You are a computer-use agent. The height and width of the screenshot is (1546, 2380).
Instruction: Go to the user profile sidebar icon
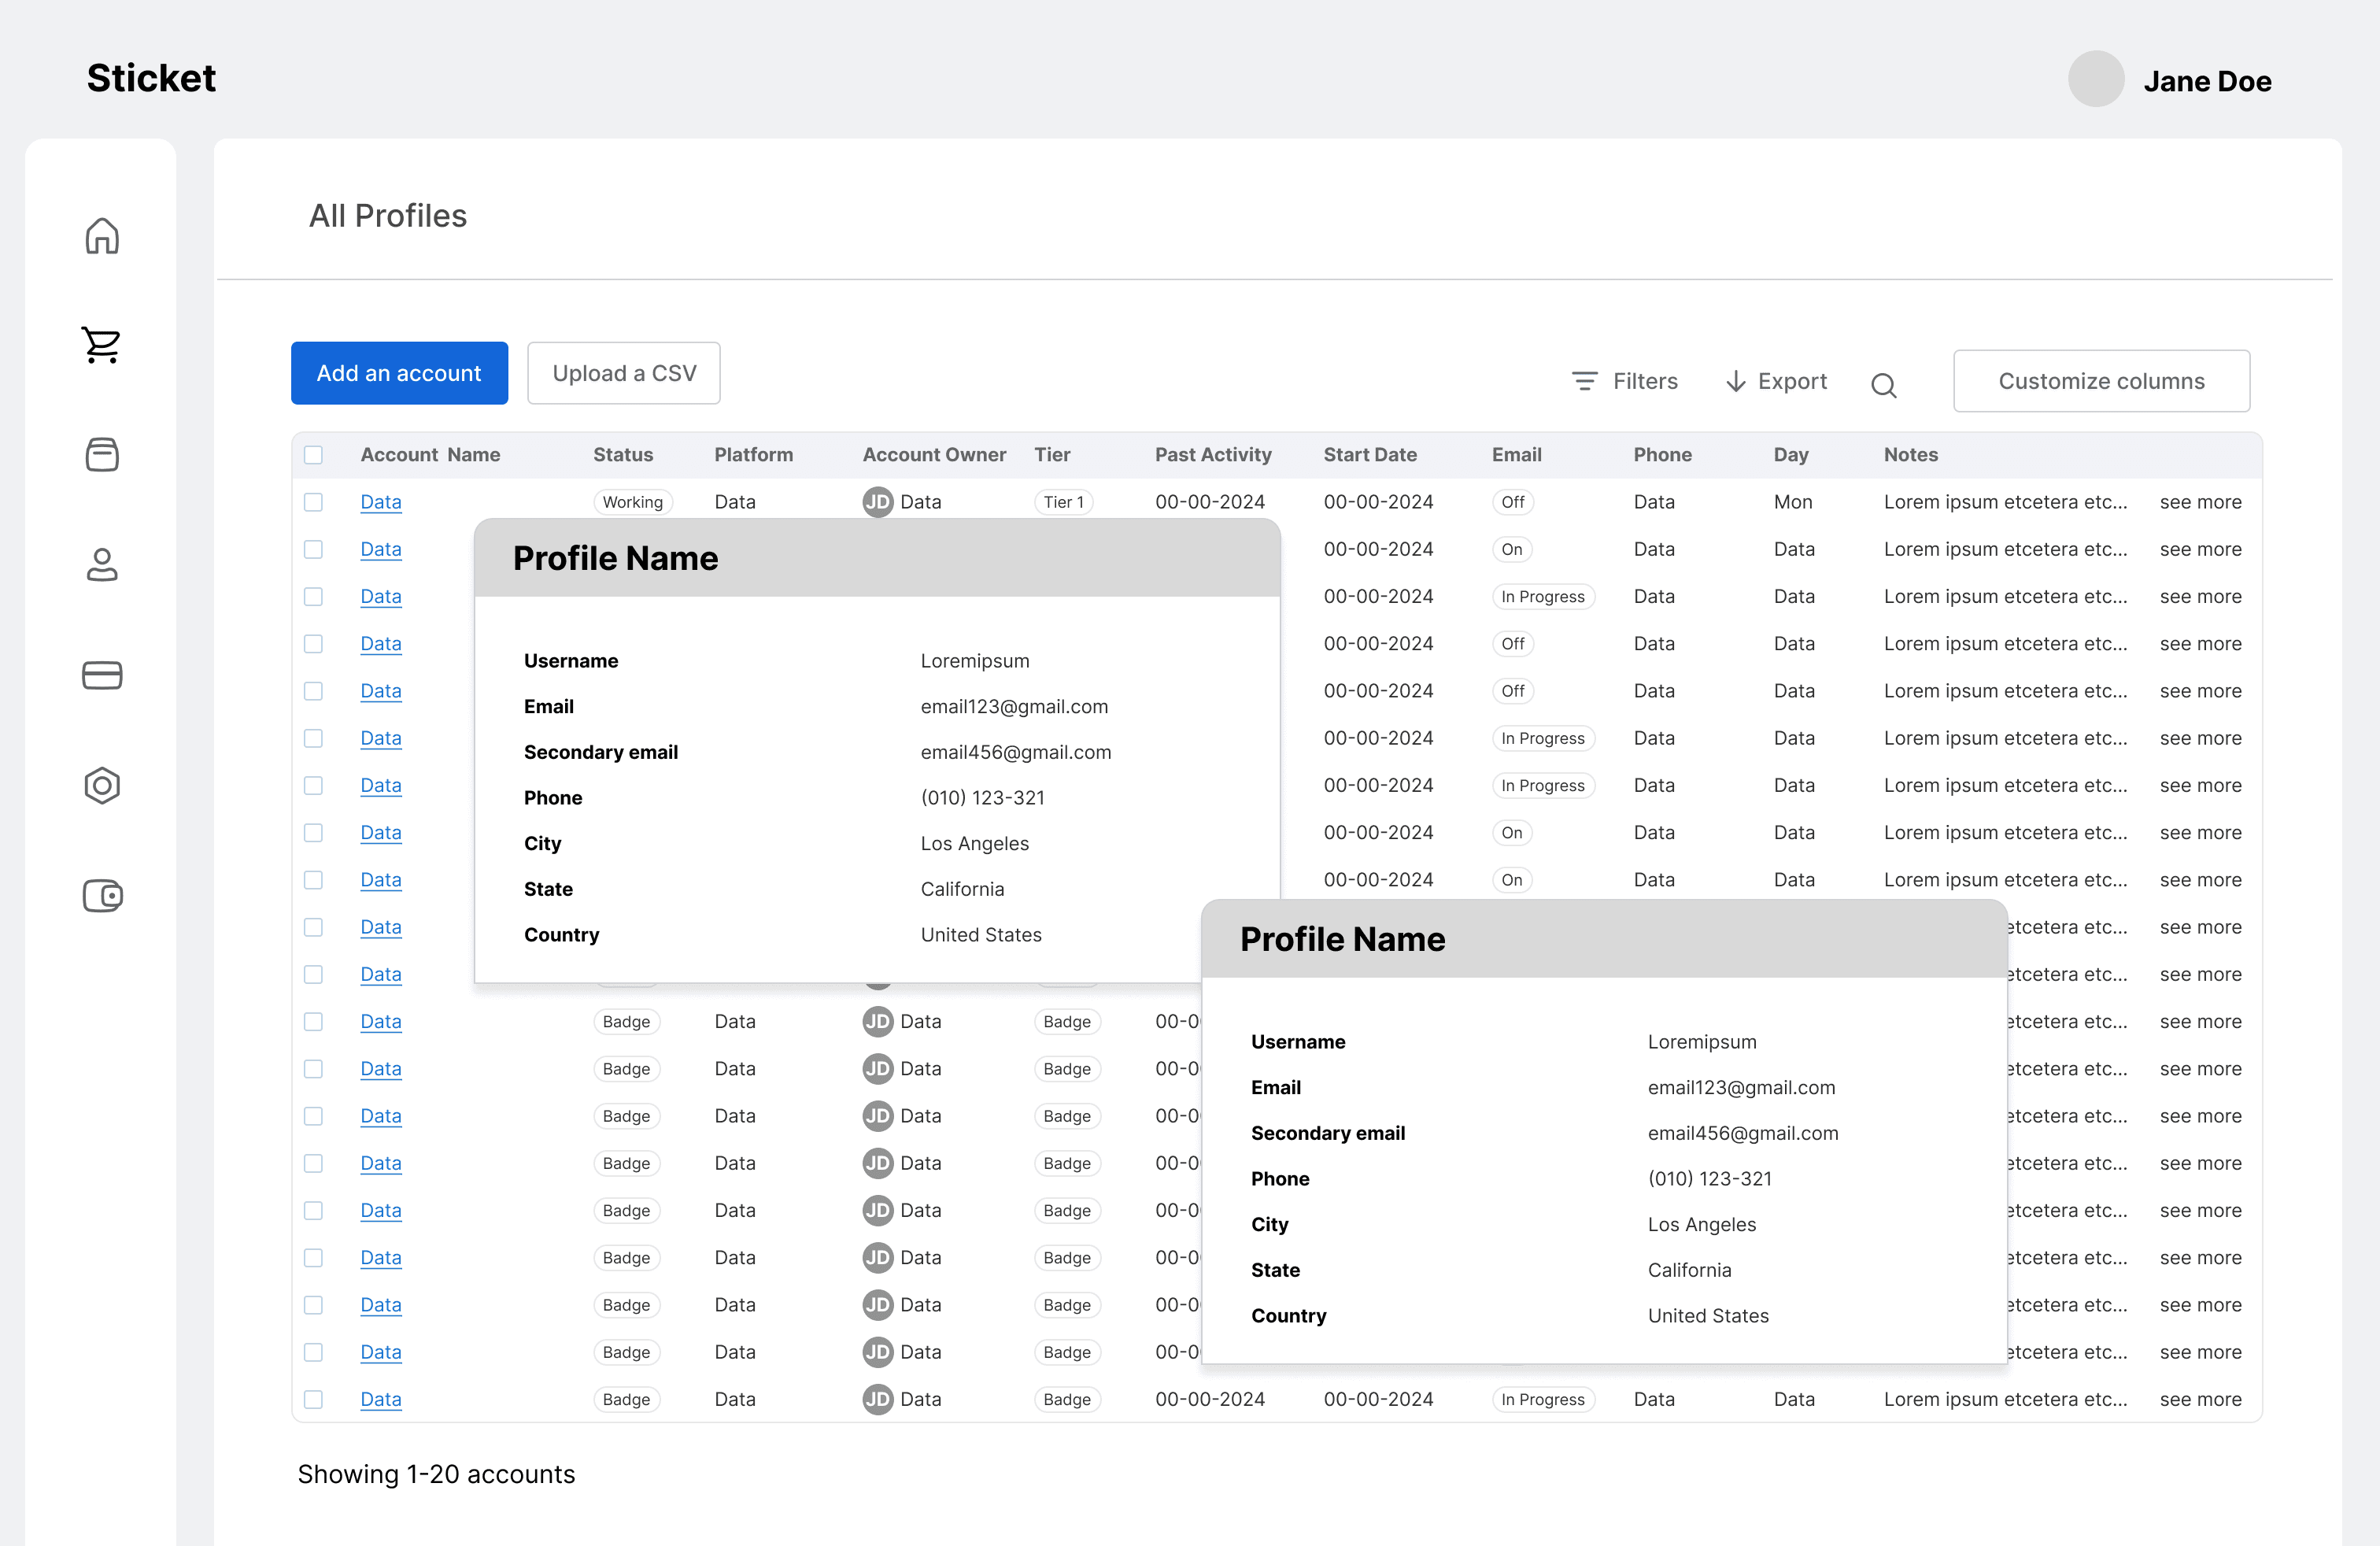(102, 565)
